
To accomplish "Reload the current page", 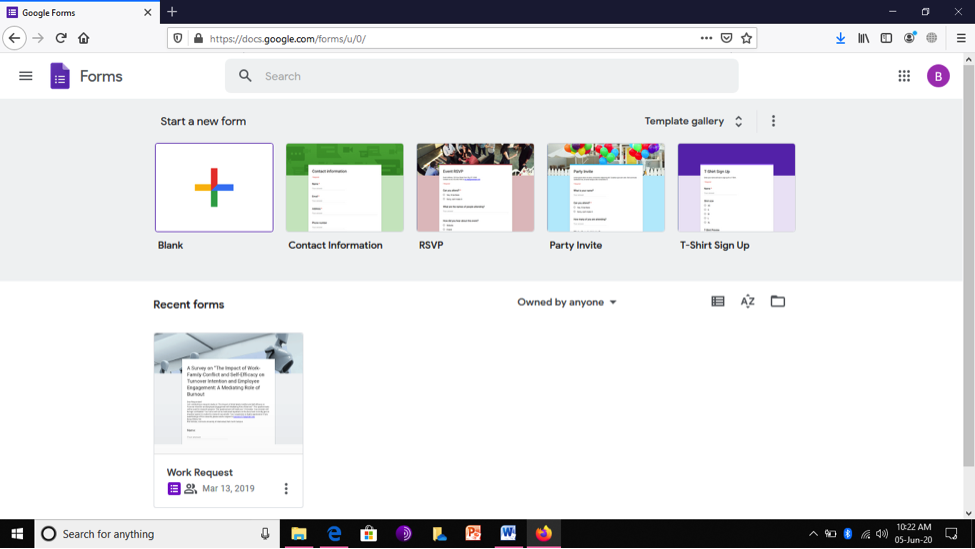I will coord(61,38).
